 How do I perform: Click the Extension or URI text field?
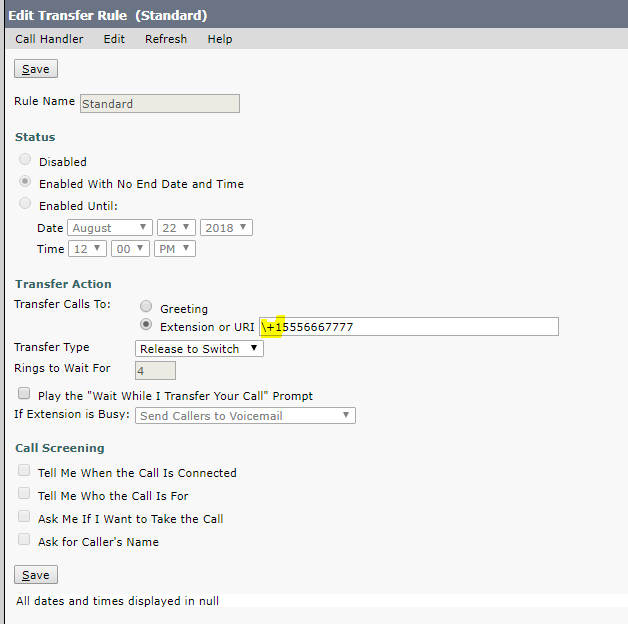coord(420,327)
